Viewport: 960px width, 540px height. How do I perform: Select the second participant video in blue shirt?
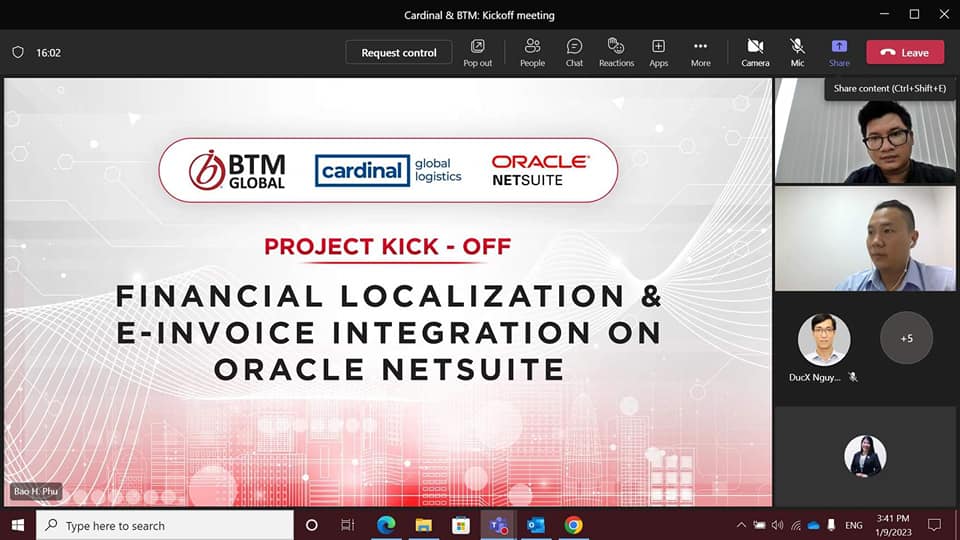865,239
